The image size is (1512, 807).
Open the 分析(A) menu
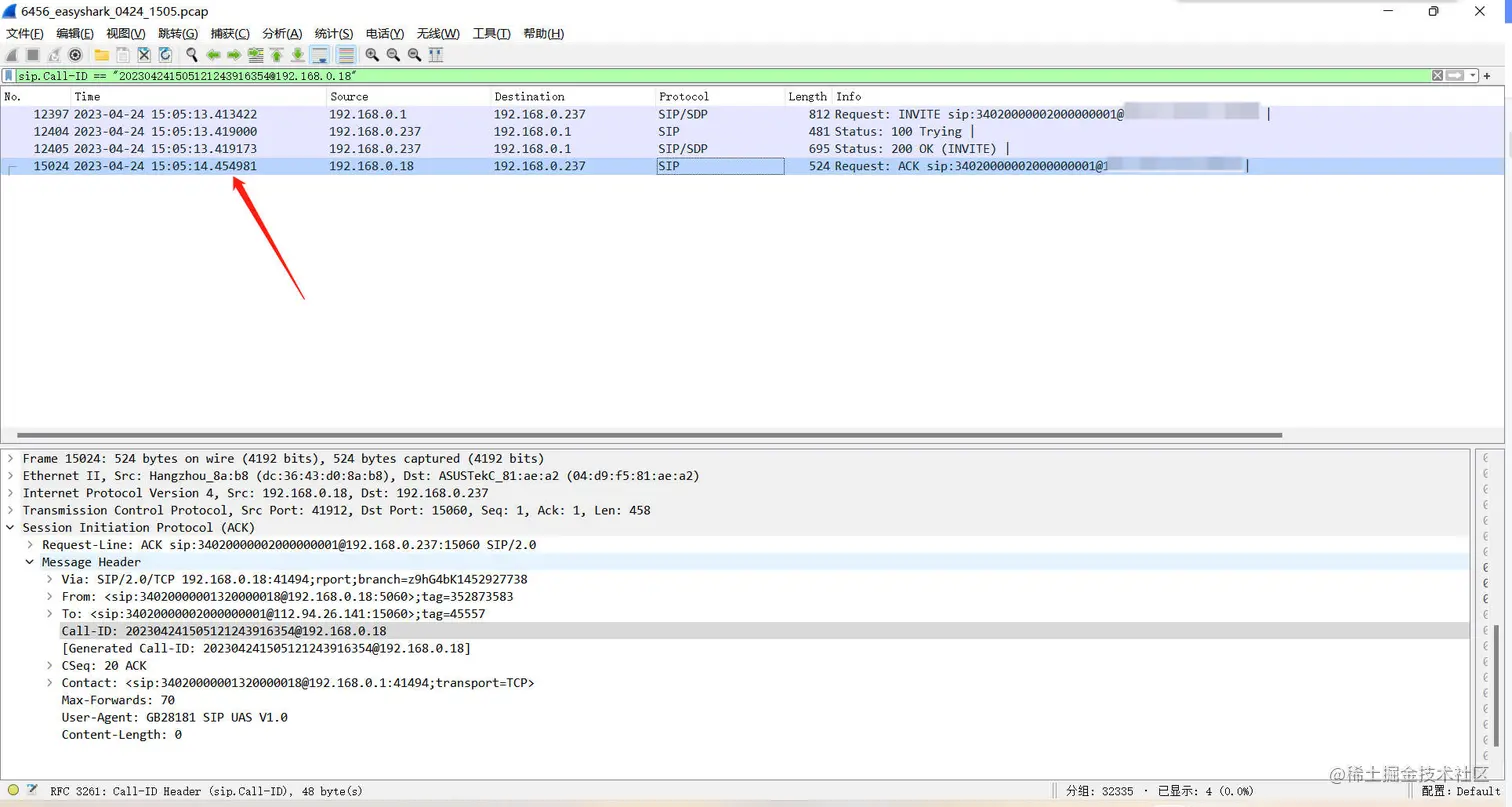tap(282, 34)
